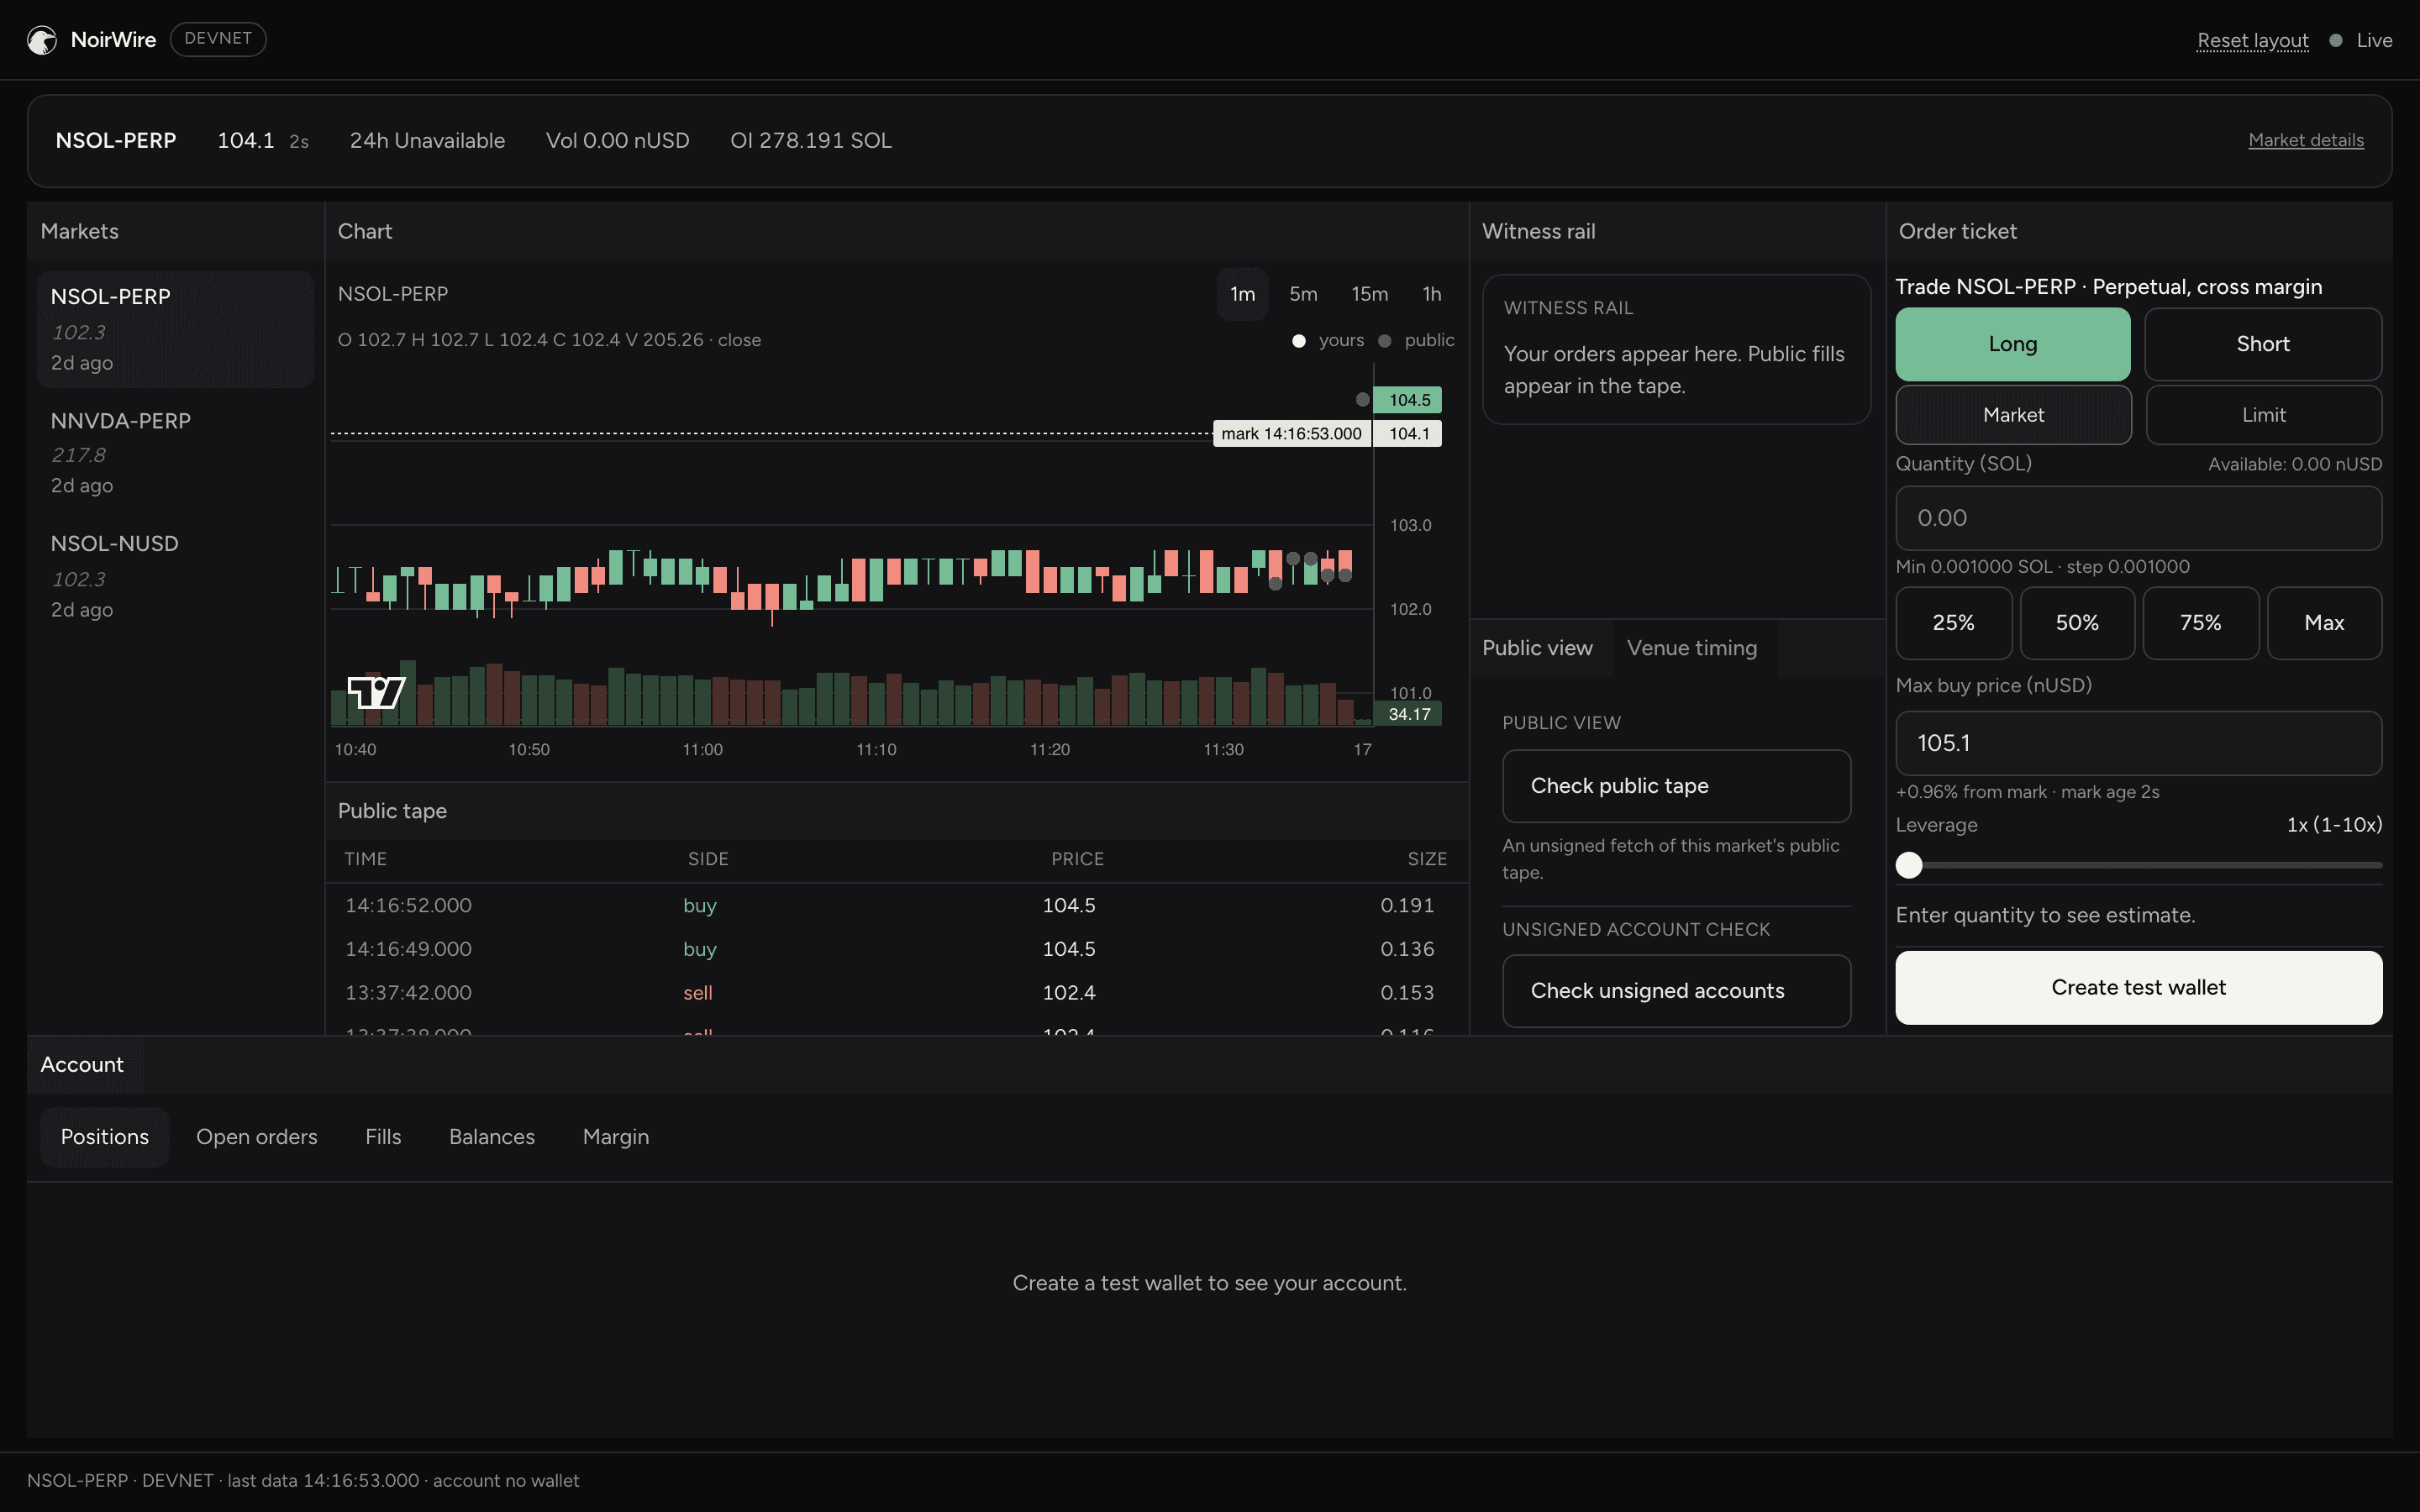2420x1512 pixels.
Task: Switch chart interval to 1m
Action: click(1242, 294)
